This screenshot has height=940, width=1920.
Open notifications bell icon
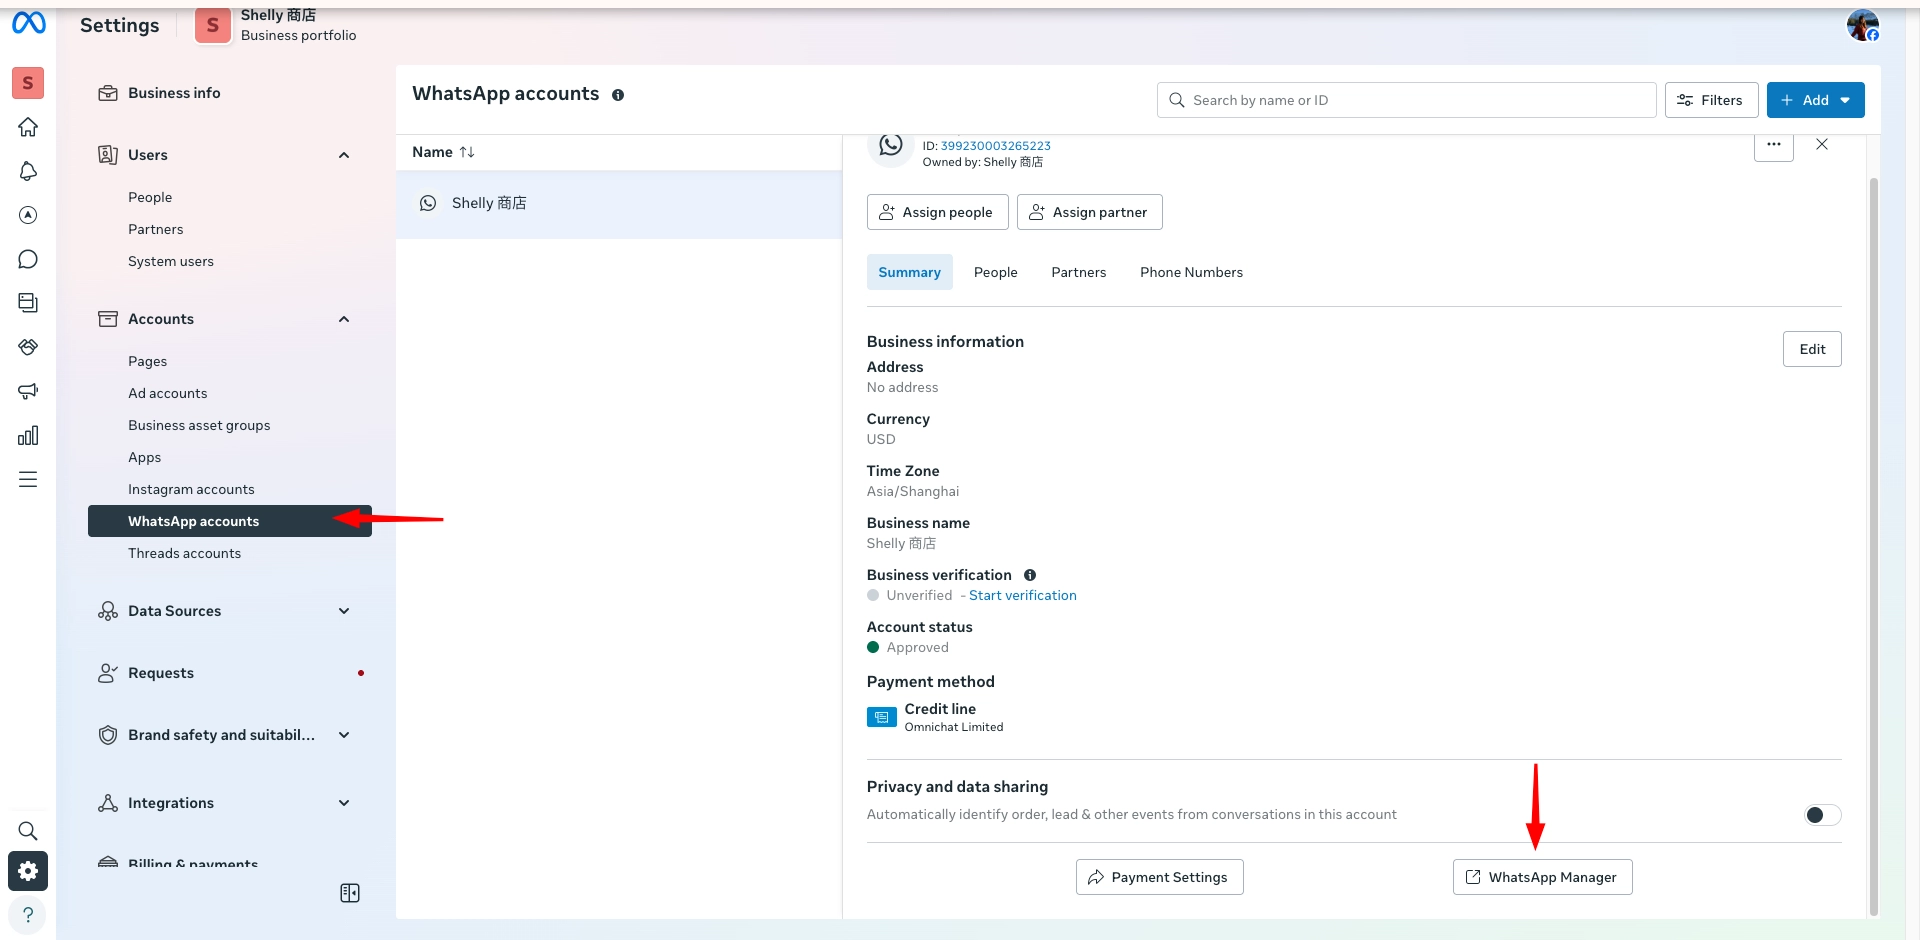[28, 171]
